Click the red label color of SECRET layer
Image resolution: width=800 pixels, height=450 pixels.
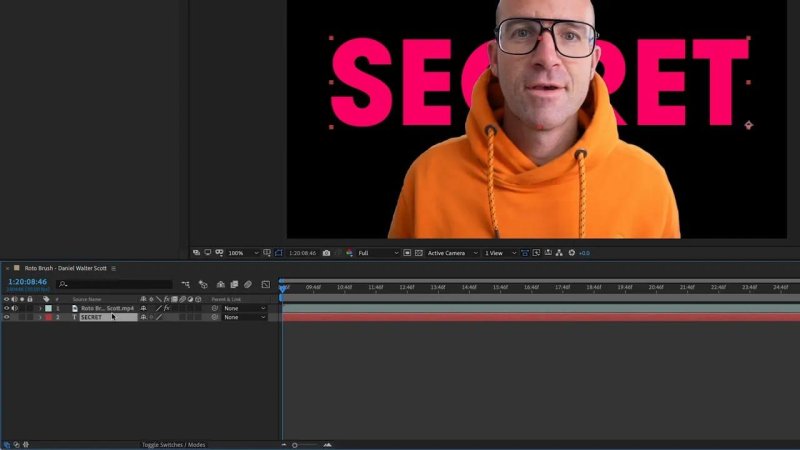click(48, 317)
